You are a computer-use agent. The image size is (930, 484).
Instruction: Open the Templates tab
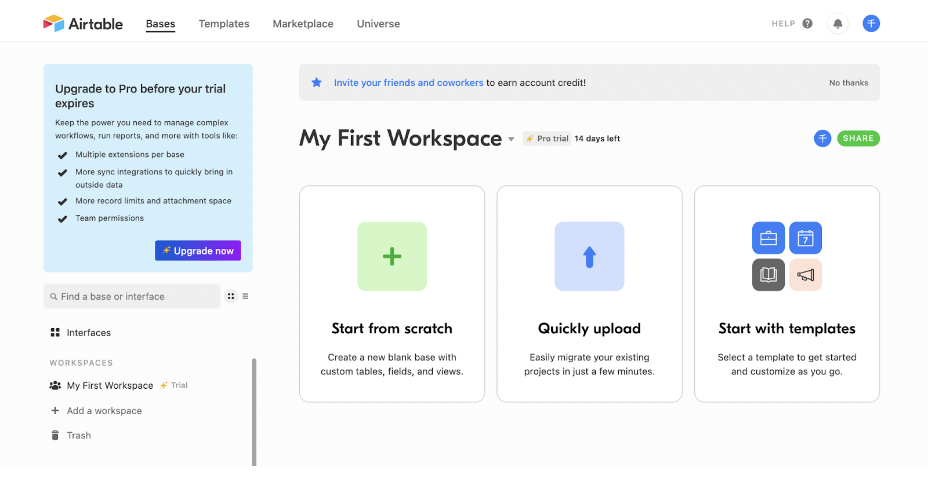pos(224,24)
